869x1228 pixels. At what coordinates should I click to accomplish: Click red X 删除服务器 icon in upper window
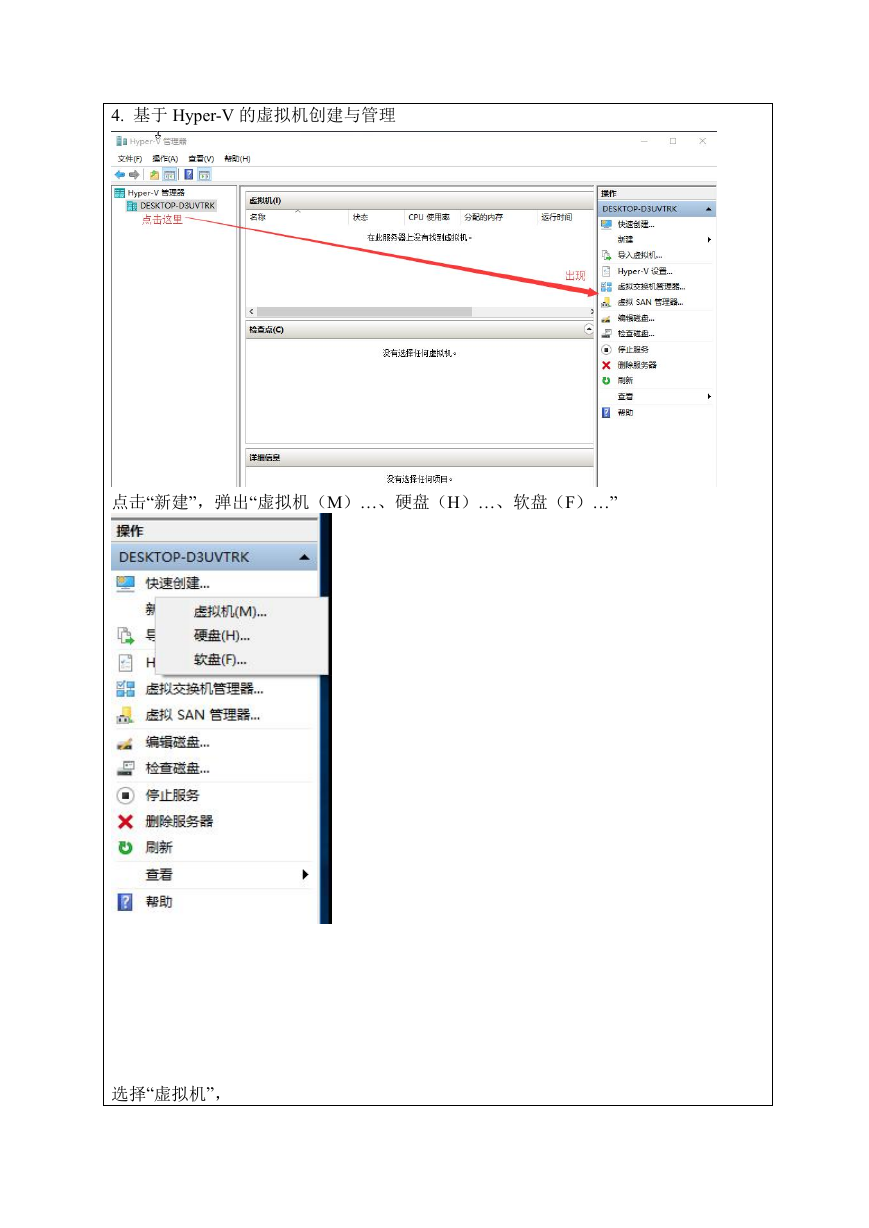(606, 365)
